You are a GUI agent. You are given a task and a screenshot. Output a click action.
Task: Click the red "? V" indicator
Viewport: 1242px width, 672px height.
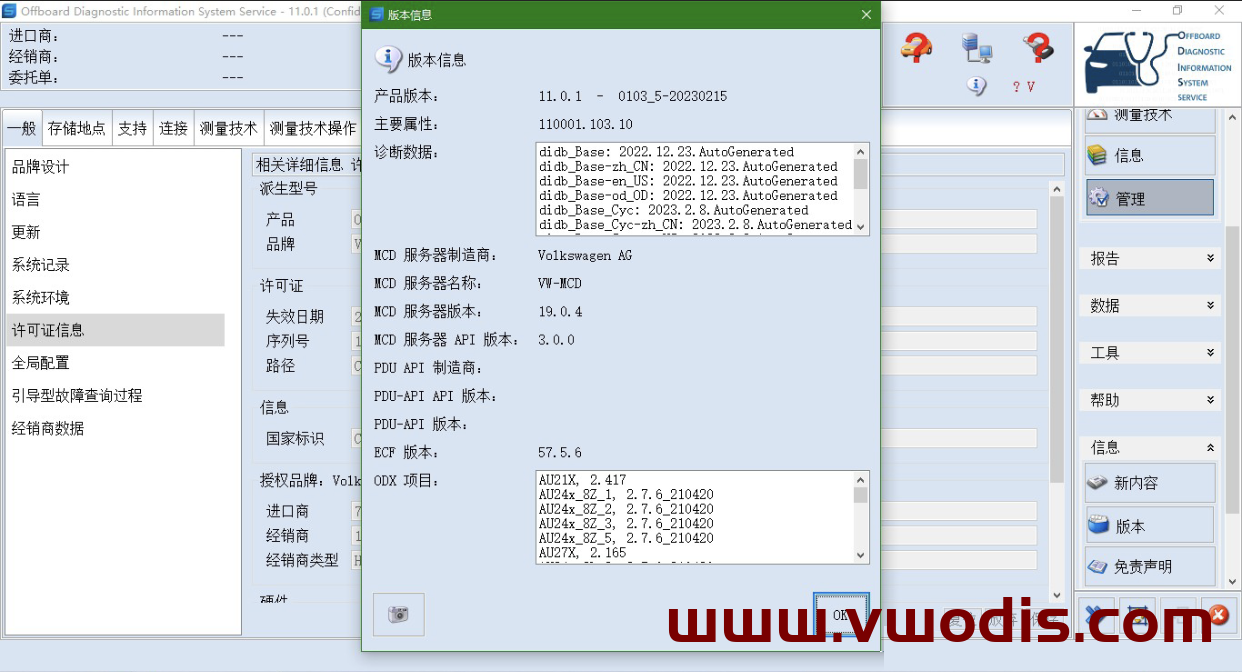(1023, 87)
